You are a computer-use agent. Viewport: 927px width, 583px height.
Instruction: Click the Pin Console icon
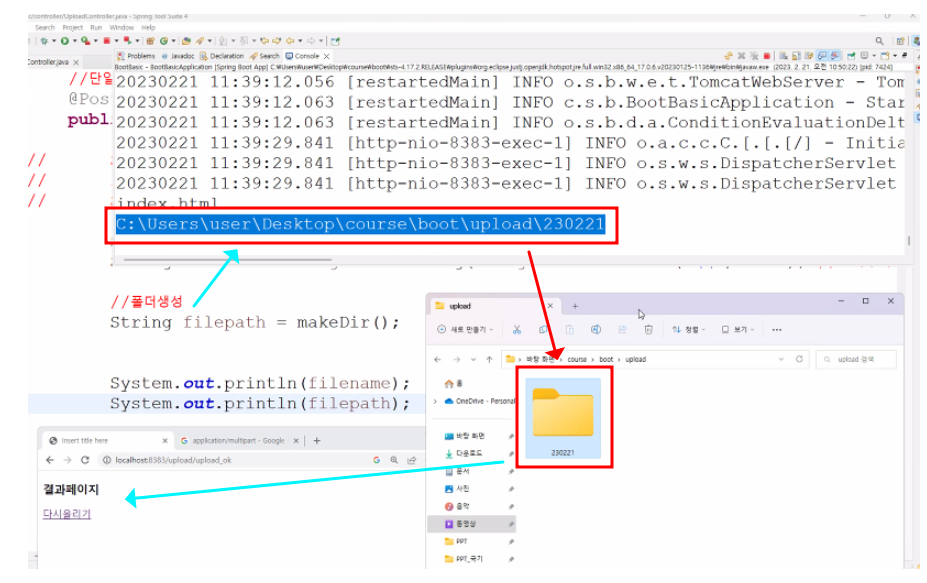click(x=851, y=56)
